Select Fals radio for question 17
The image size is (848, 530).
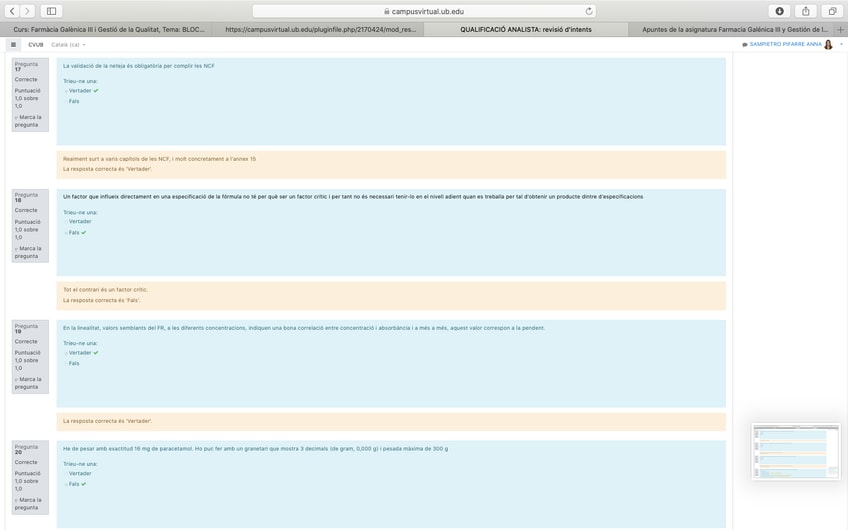(66, 102)
